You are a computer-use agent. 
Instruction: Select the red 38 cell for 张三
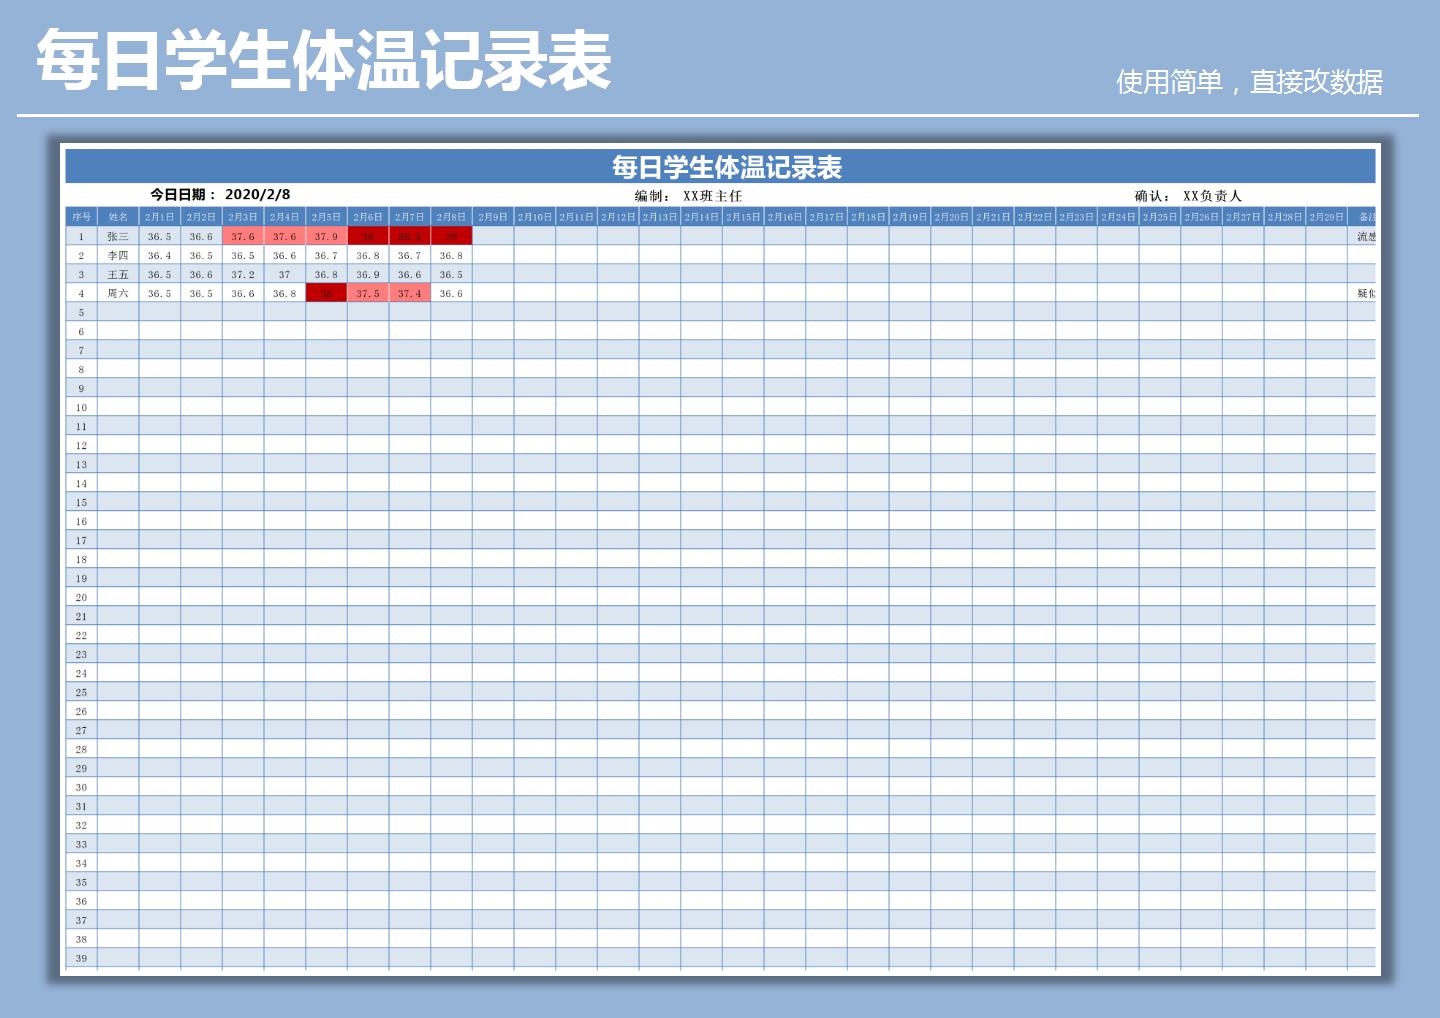click(x=367, y=236)
